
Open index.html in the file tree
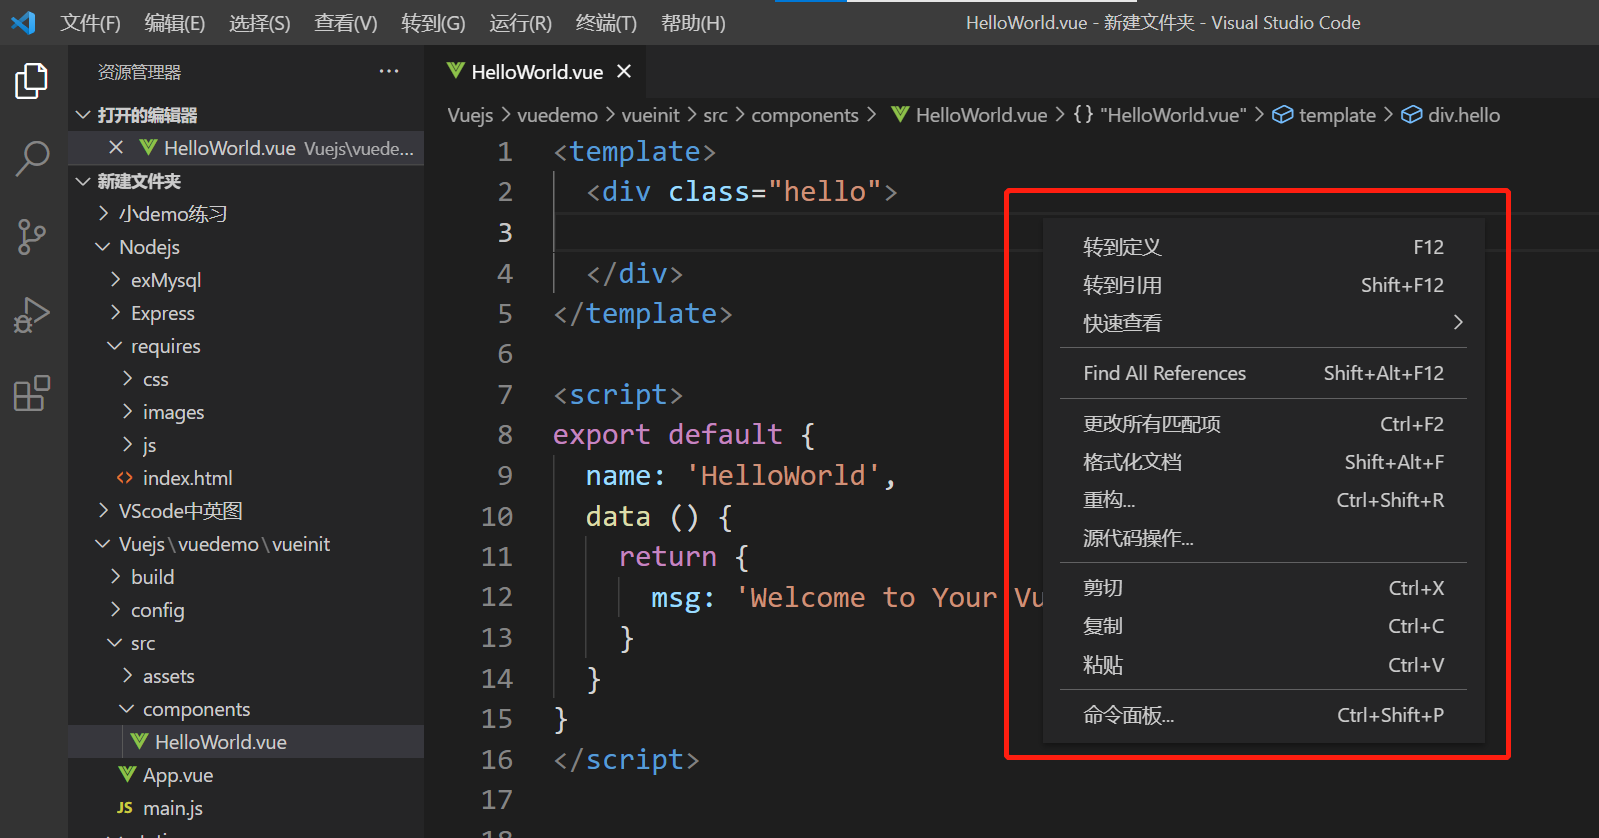click(x=246, y=478)
